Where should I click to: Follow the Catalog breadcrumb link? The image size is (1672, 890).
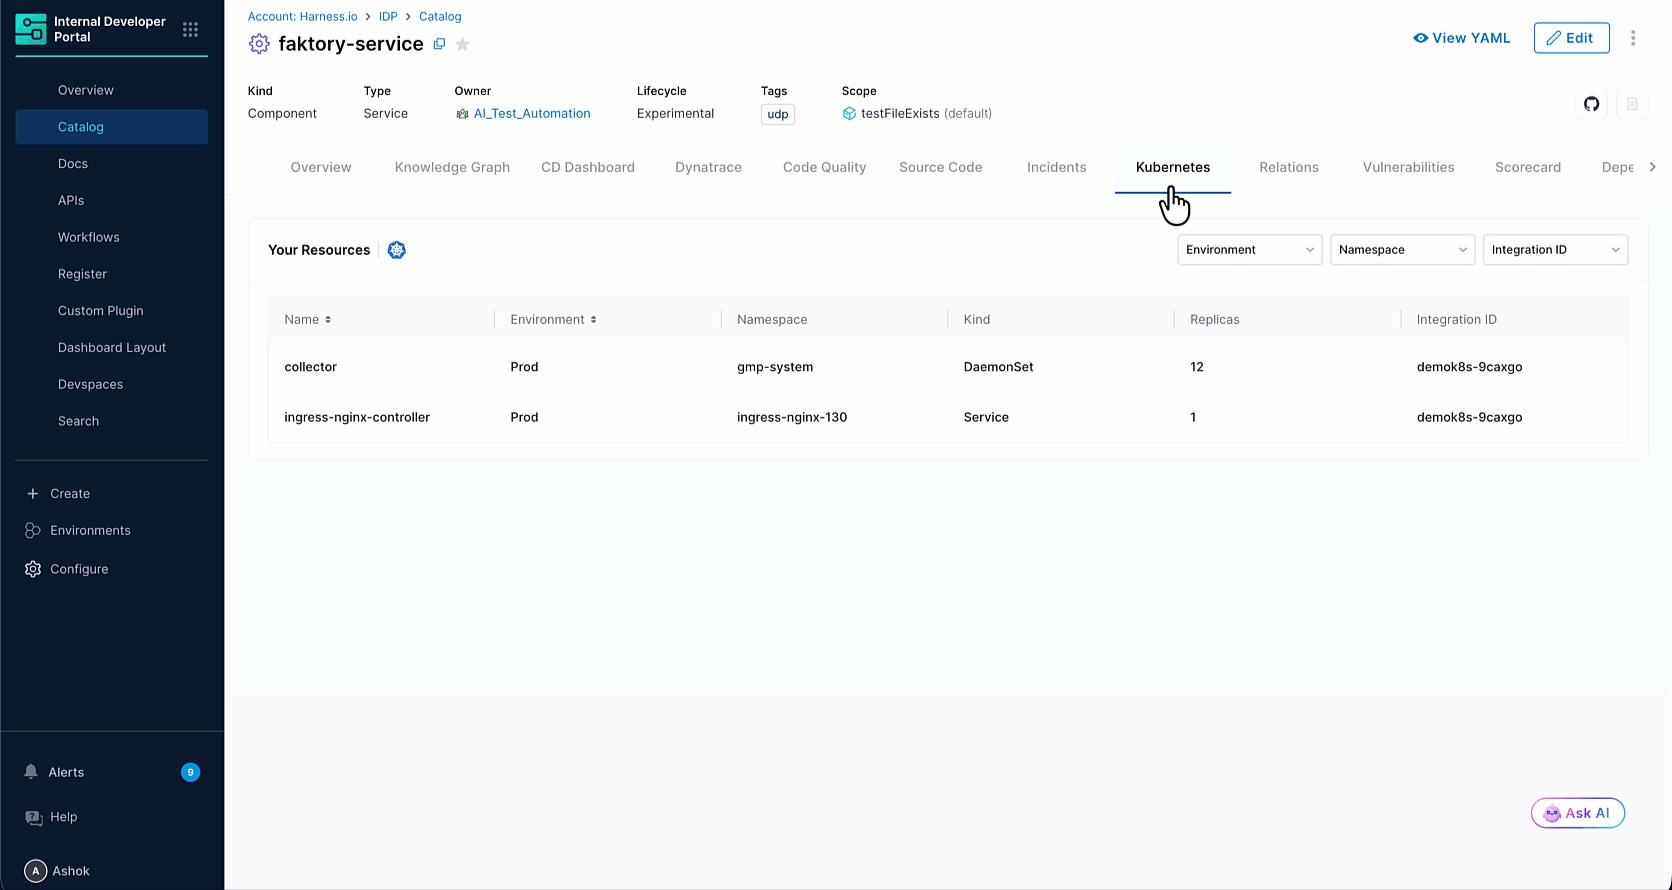440,17
